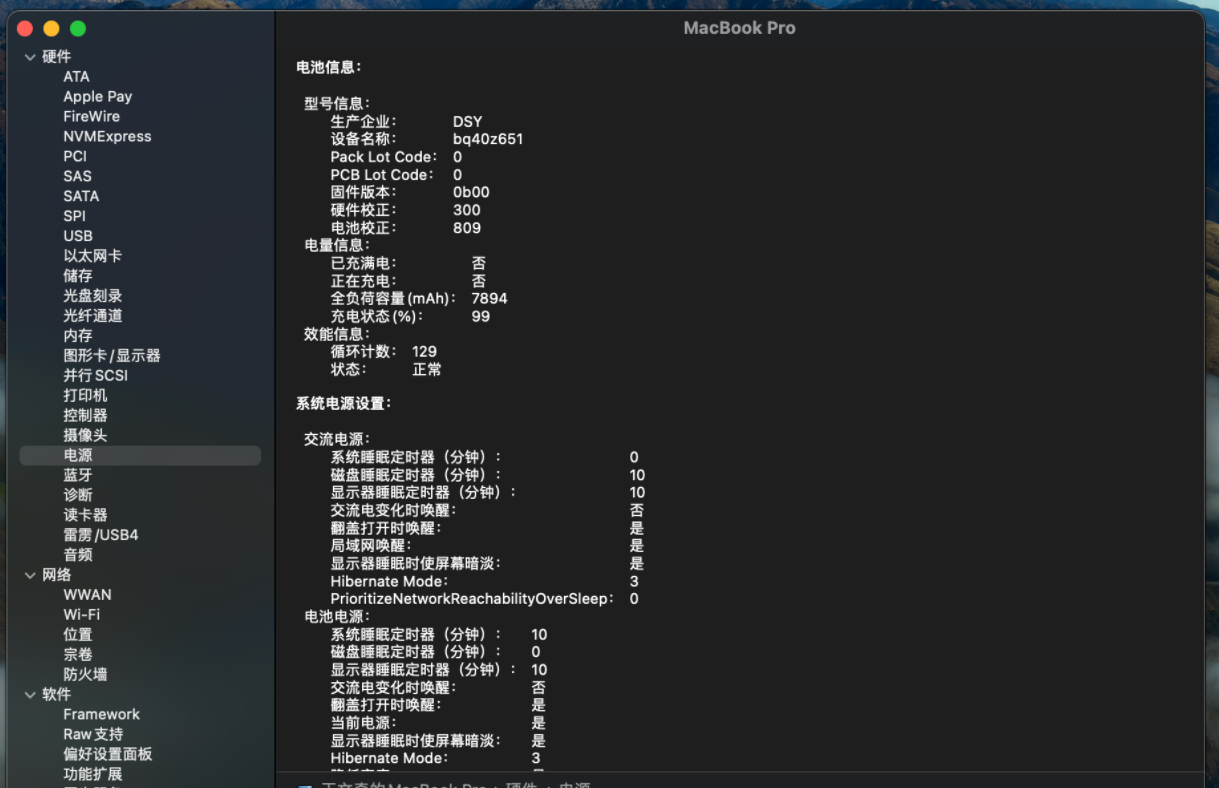Select NVMExpress in the sidebar
Viewport: 1219px width, 788px height.
(x=107, y=136)
